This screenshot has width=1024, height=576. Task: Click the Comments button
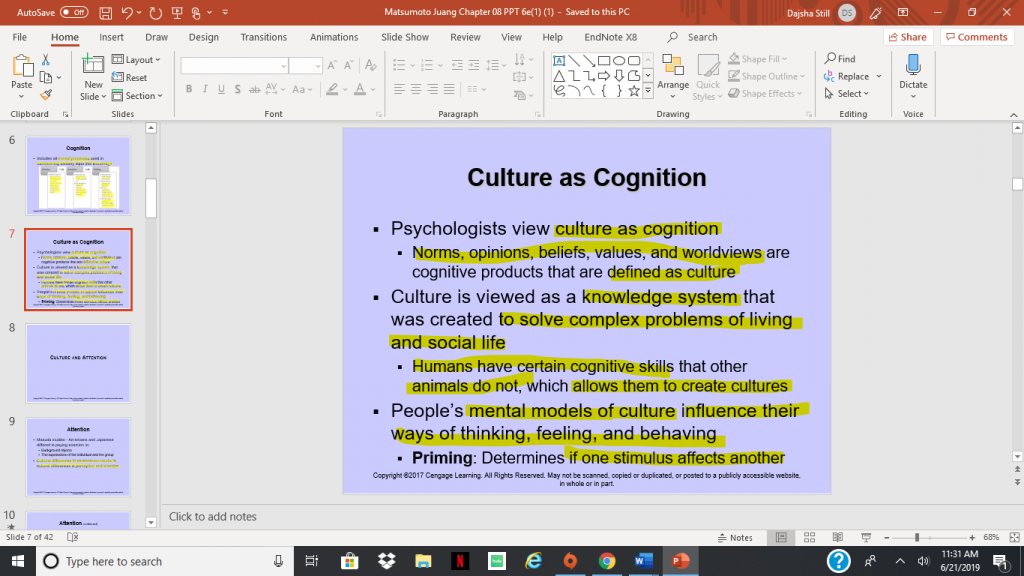[x=976, y=37]
